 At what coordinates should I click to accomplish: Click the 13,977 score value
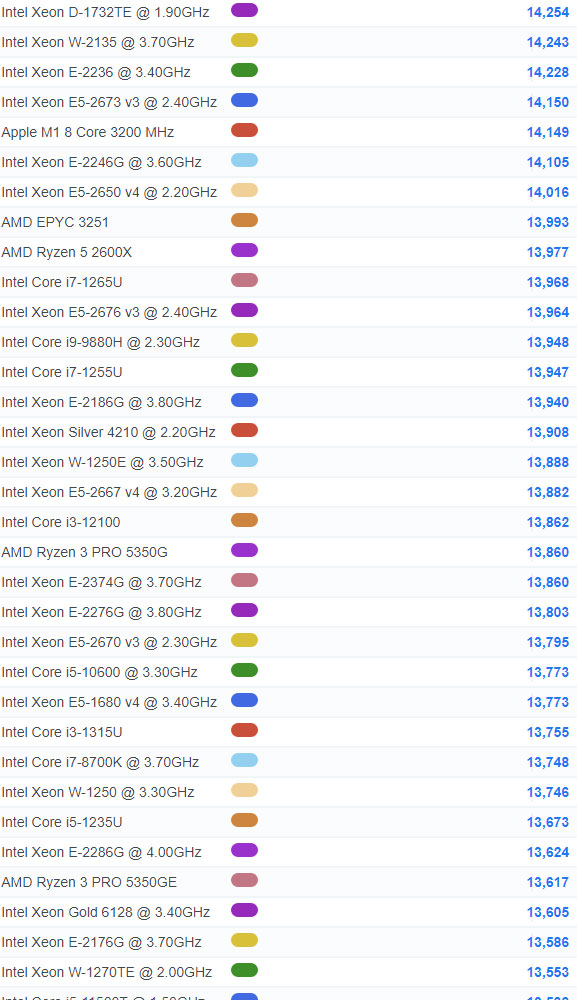pos(548,252)
